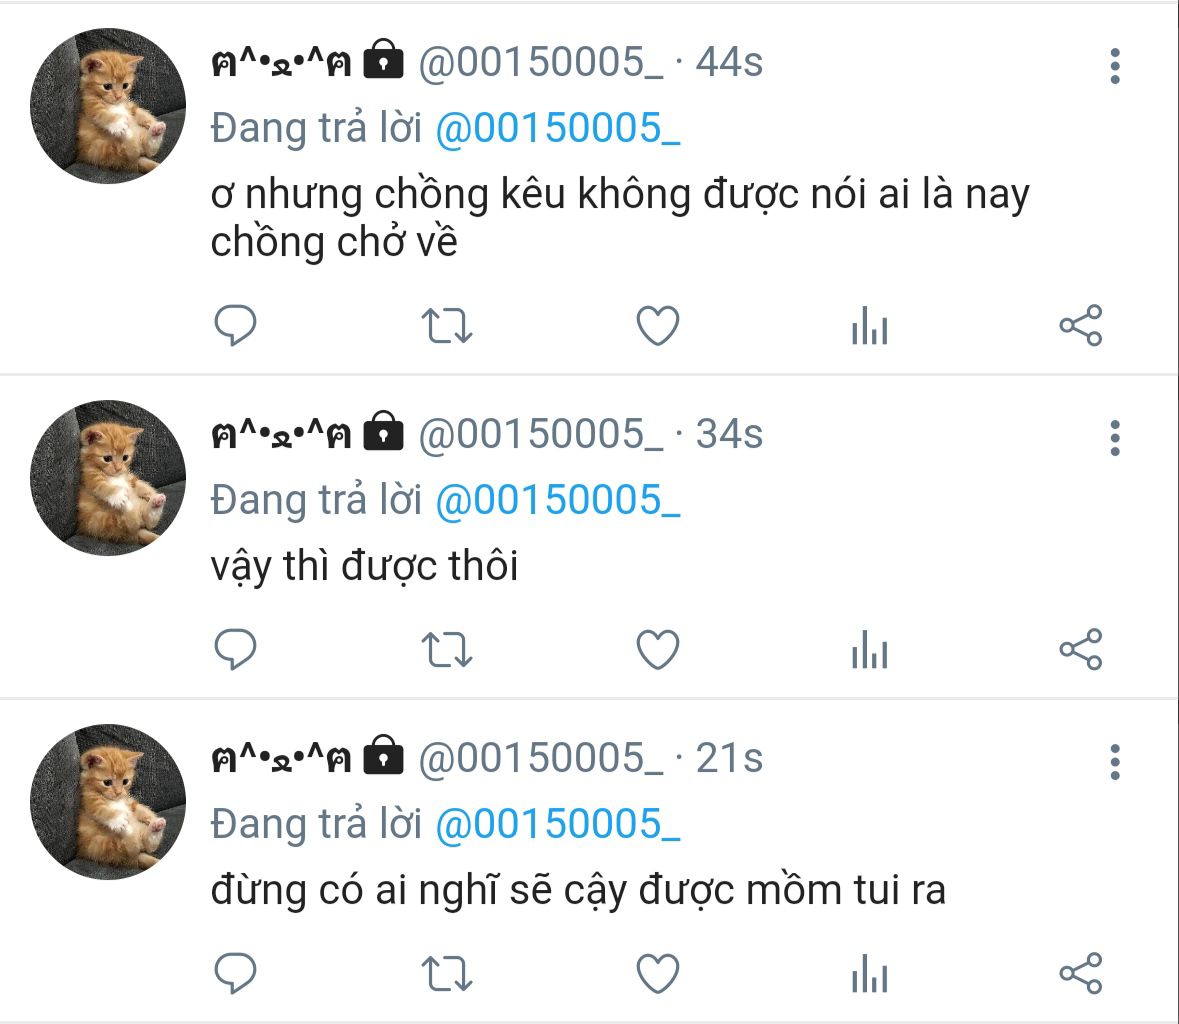Viewport: 1179px width, 1024px height.
Task: View analytics of the 34s tweet
Action: tap(870, 650)
